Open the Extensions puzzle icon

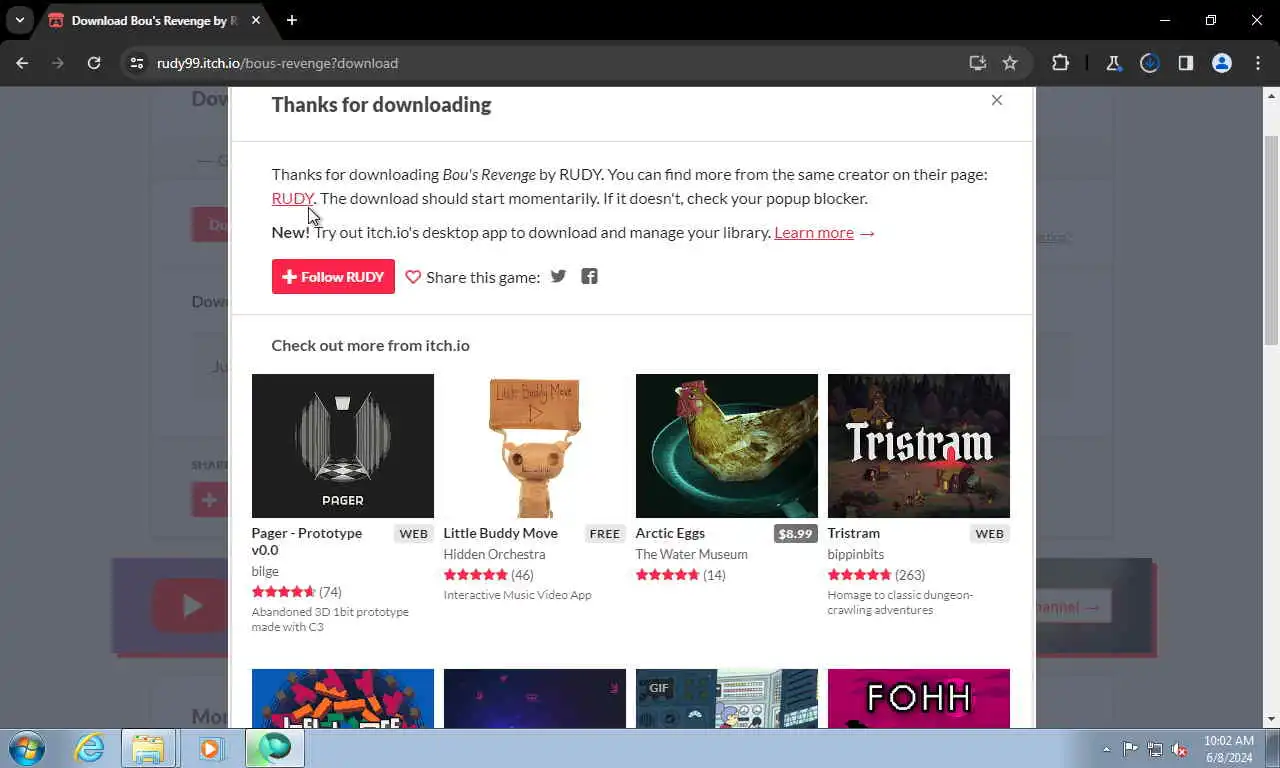tap(1060, 63)
